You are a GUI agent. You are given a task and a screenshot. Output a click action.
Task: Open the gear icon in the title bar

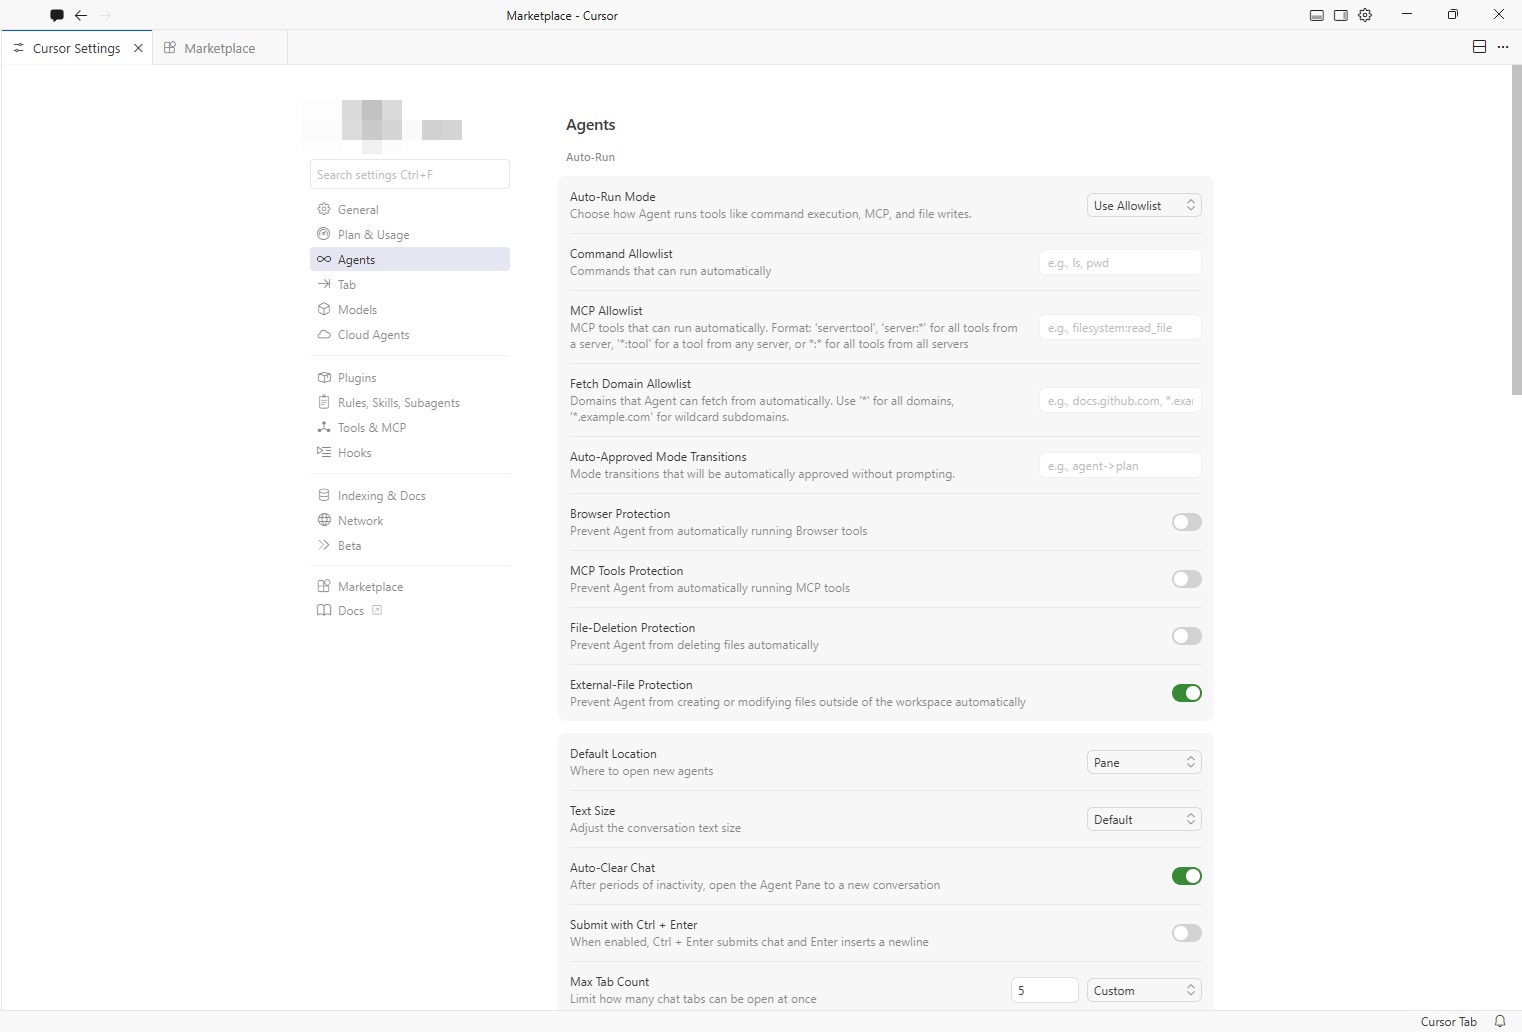[x=1365, y=15]
